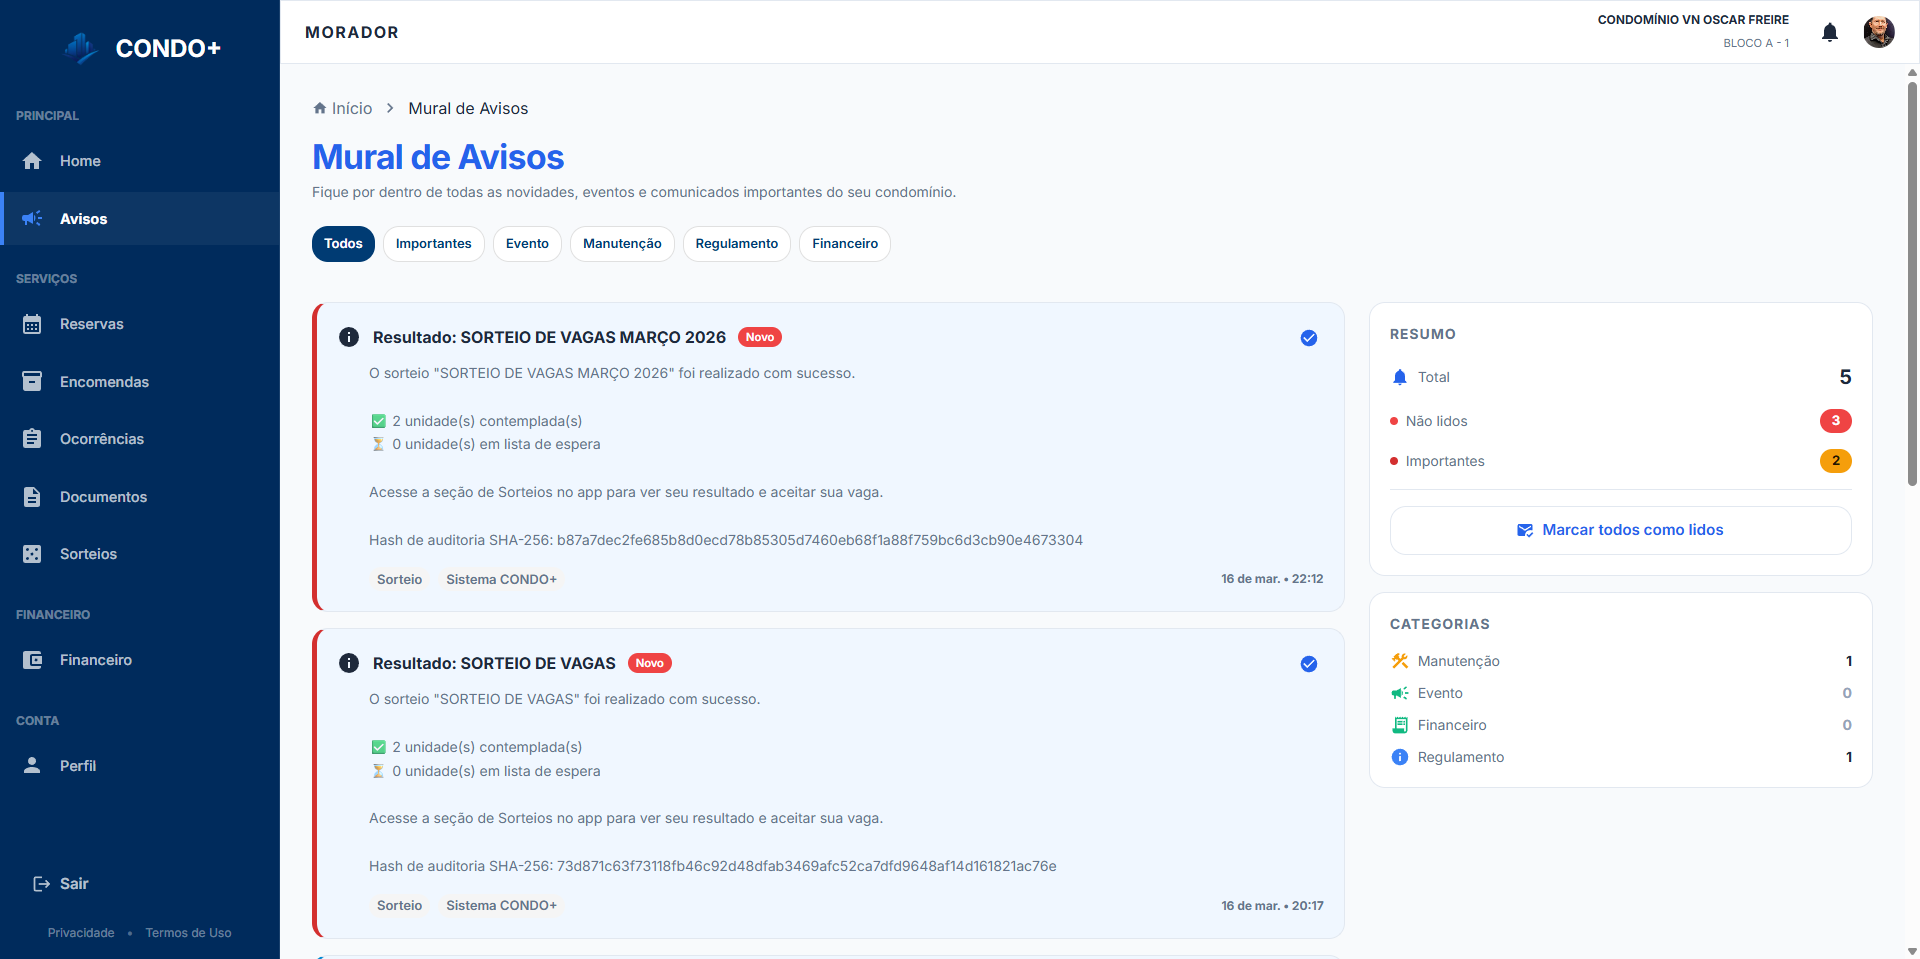Open Sorteios dice icon in sidebar
This screenshot has height=959, width=1920.
(x=32, y=554)
